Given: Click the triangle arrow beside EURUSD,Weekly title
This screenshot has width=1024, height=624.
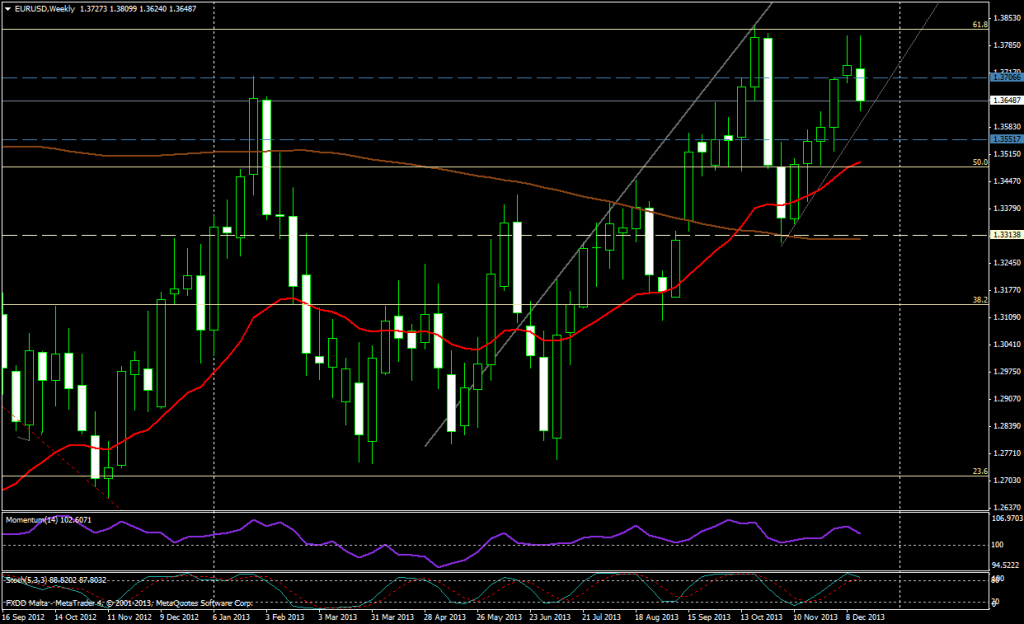Looking at the screenshot, I should click(7, 7).
